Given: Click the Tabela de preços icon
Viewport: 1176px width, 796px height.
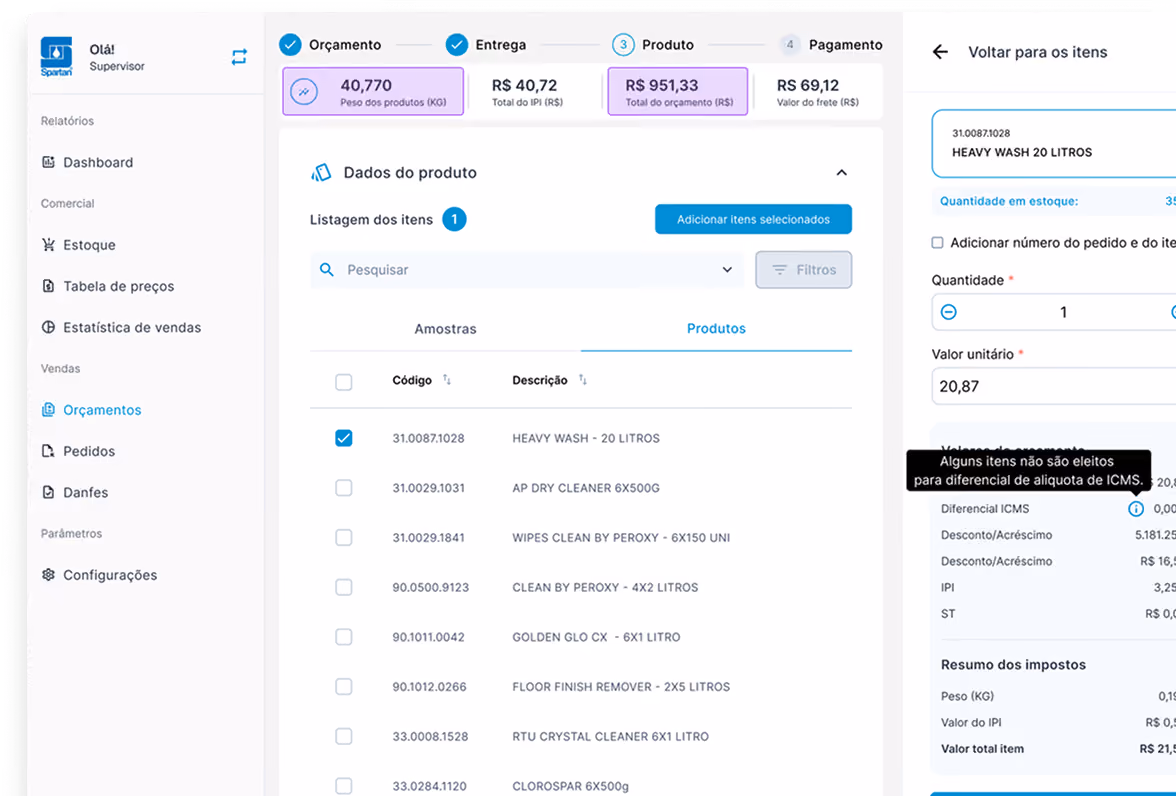Looking at the screenshot, I should coord(48,286).
